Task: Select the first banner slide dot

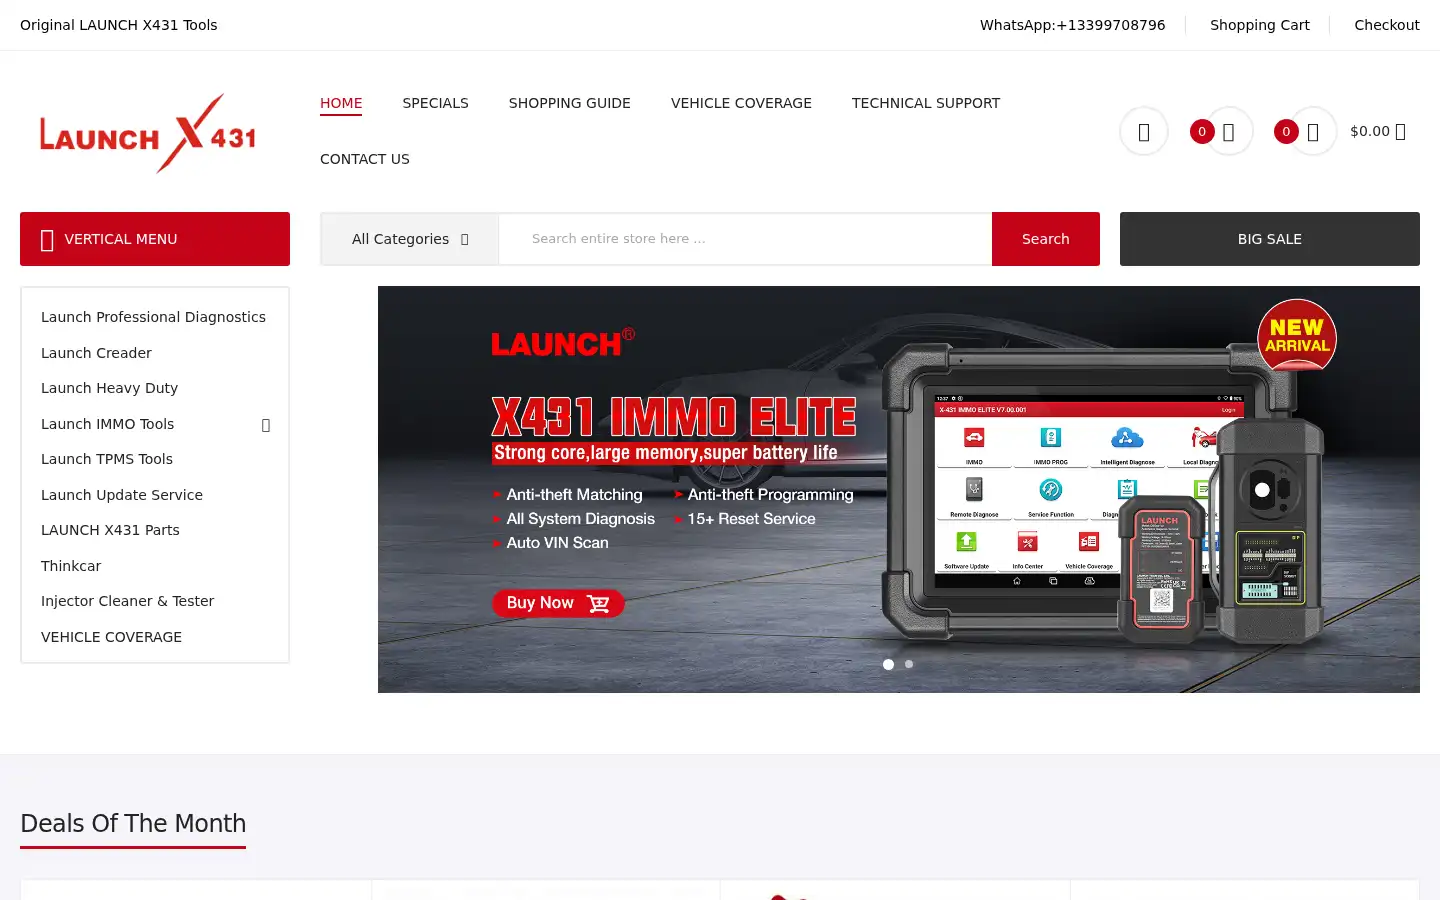Action: coord(888,664)
